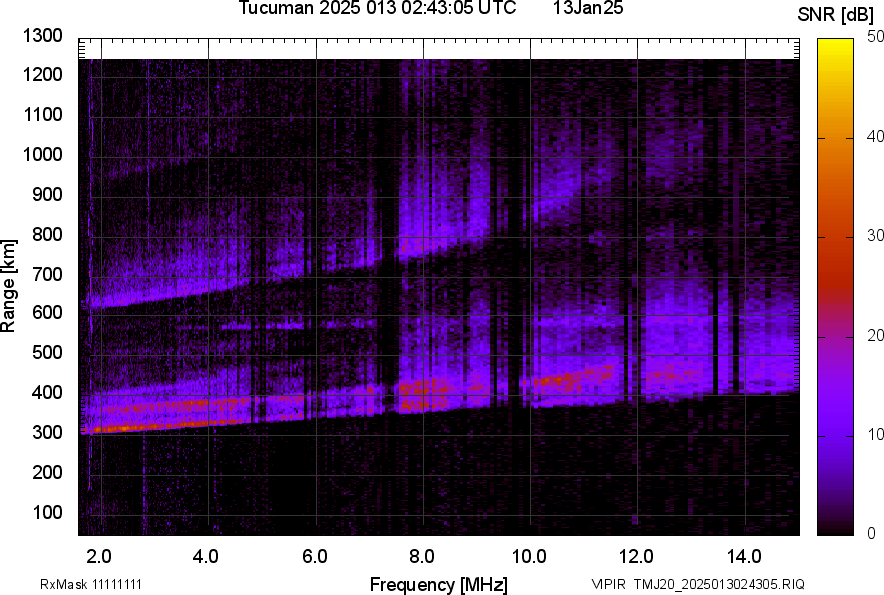Screen dimensions: 884x595
Task: Click the range tick label '1000'
Action: (42, 154)
